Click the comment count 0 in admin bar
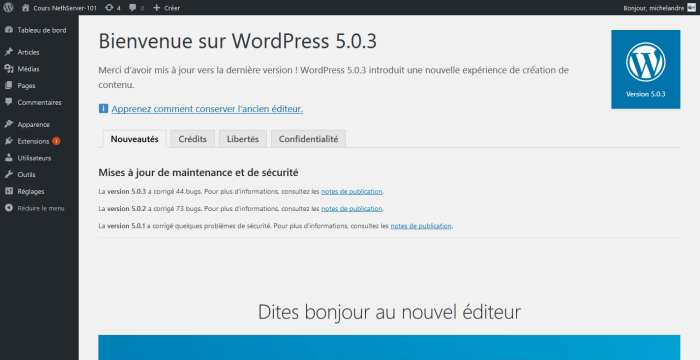This screenshot has width=700, height=360. pos(142,8)
